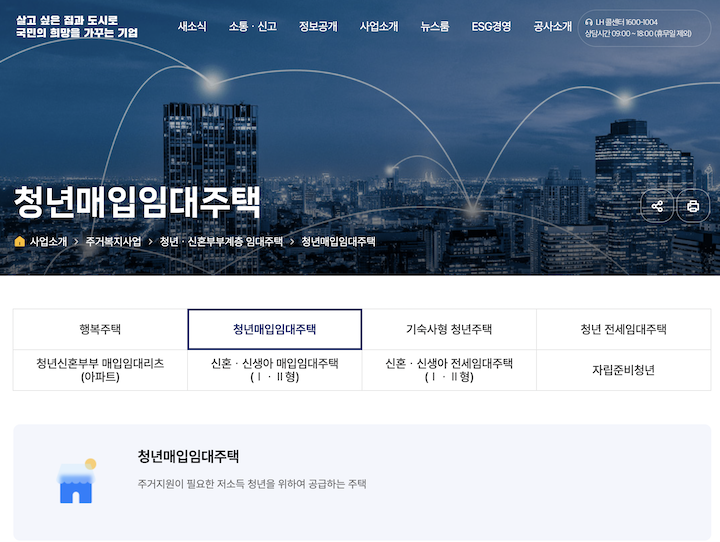Click 주거복지사업 in the breadcrumb
Screen dimensions: 720x542
[x=113, y=241]
